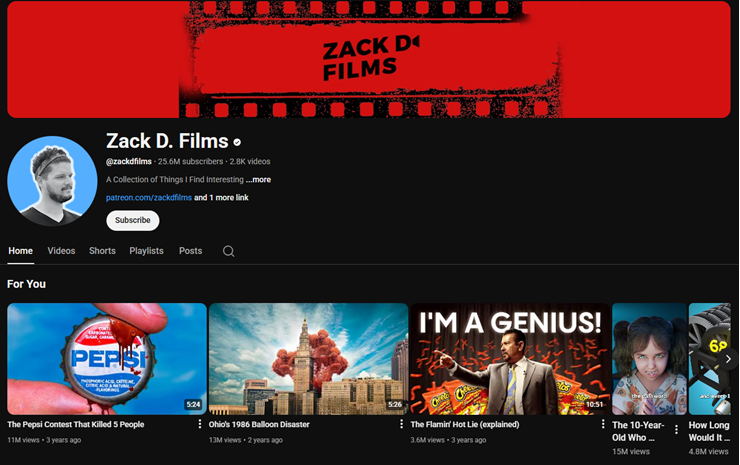Open options menu for Flamin' Hot Lie video

tap(603, 425)
